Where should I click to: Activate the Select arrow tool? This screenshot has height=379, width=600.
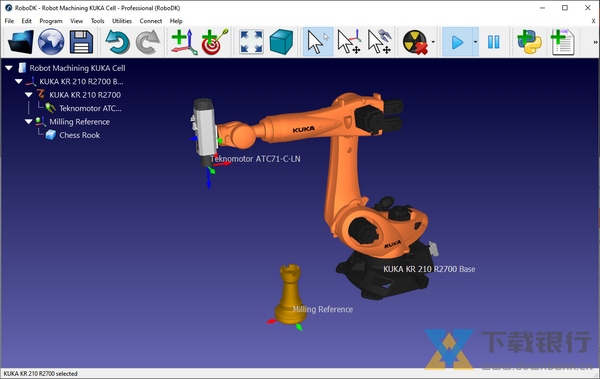[318, 42]
